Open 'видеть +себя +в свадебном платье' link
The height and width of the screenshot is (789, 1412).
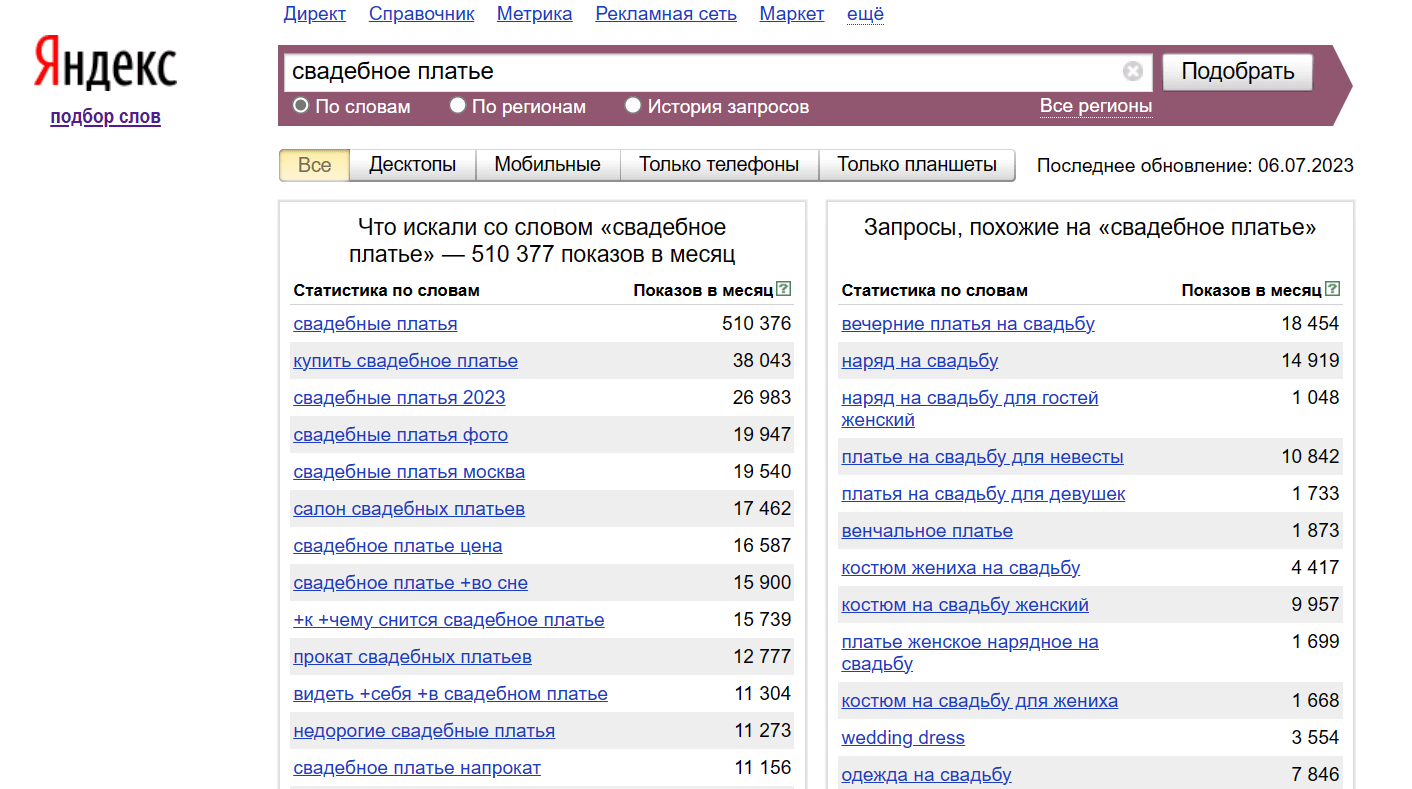point(450,694)
